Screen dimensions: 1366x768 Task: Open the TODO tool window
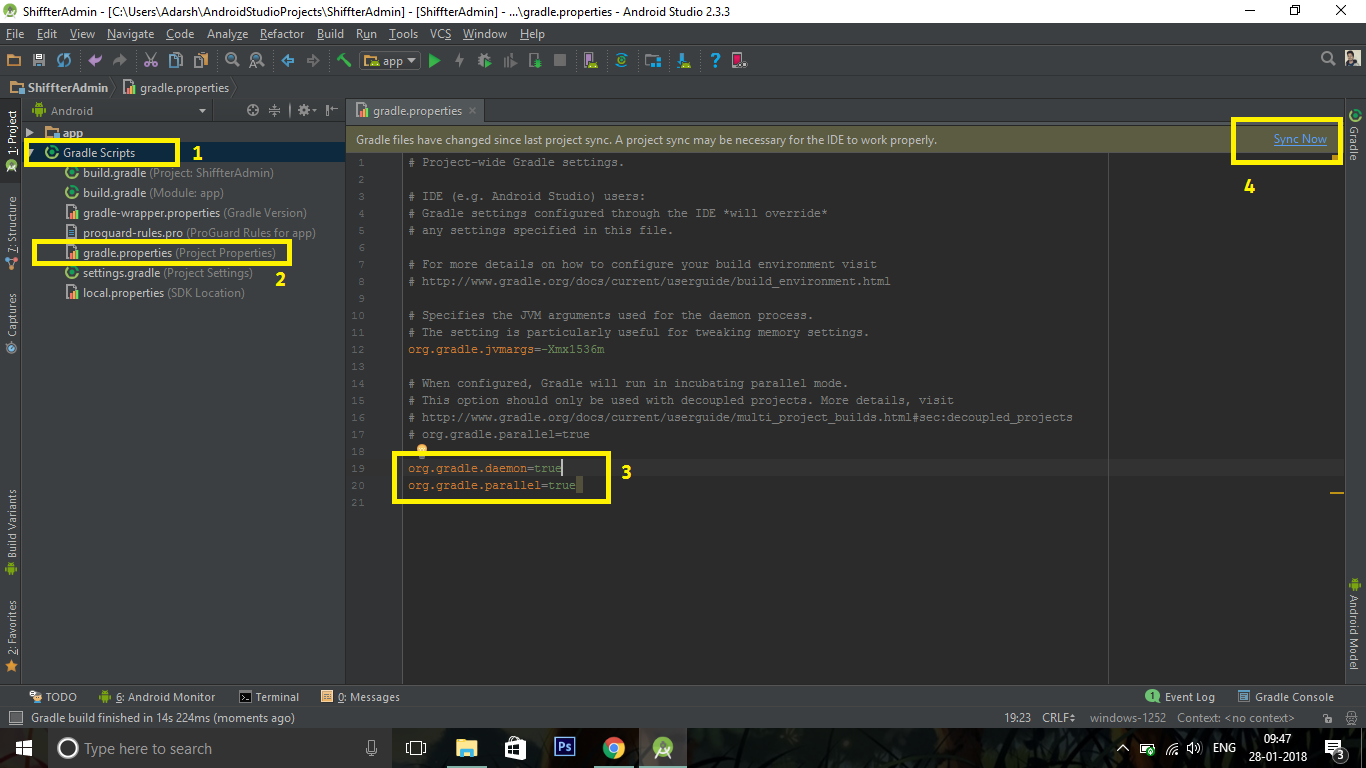(54, 697)
